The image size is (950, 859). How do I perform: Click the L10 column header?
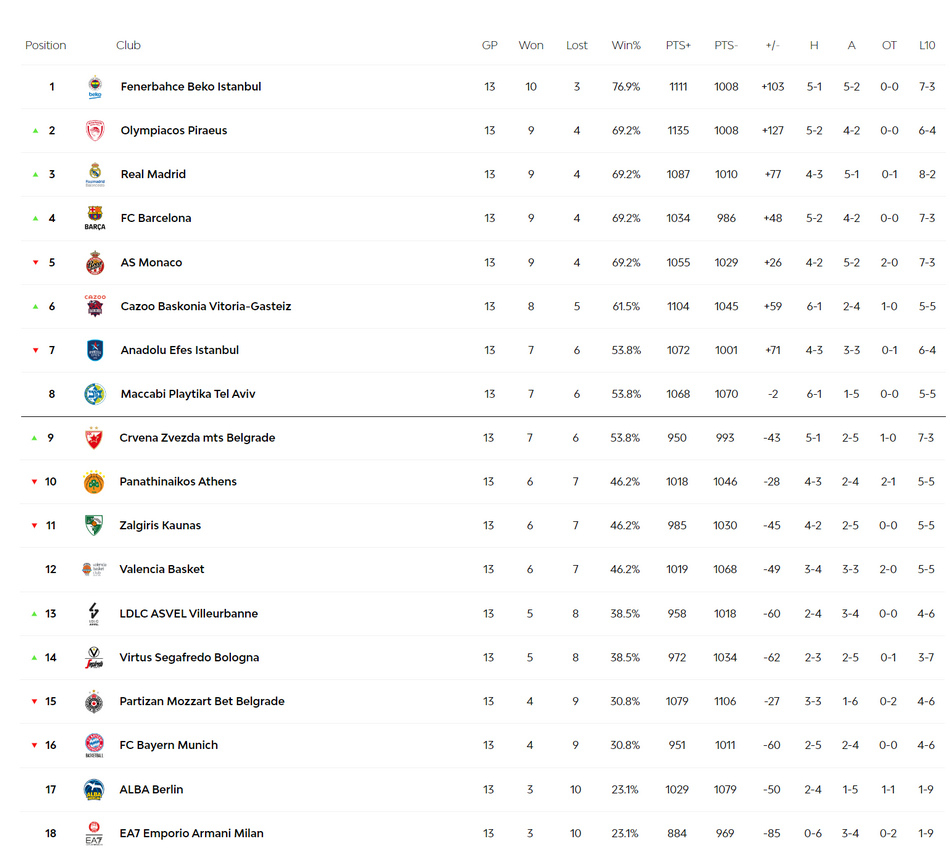coord(927,45)
